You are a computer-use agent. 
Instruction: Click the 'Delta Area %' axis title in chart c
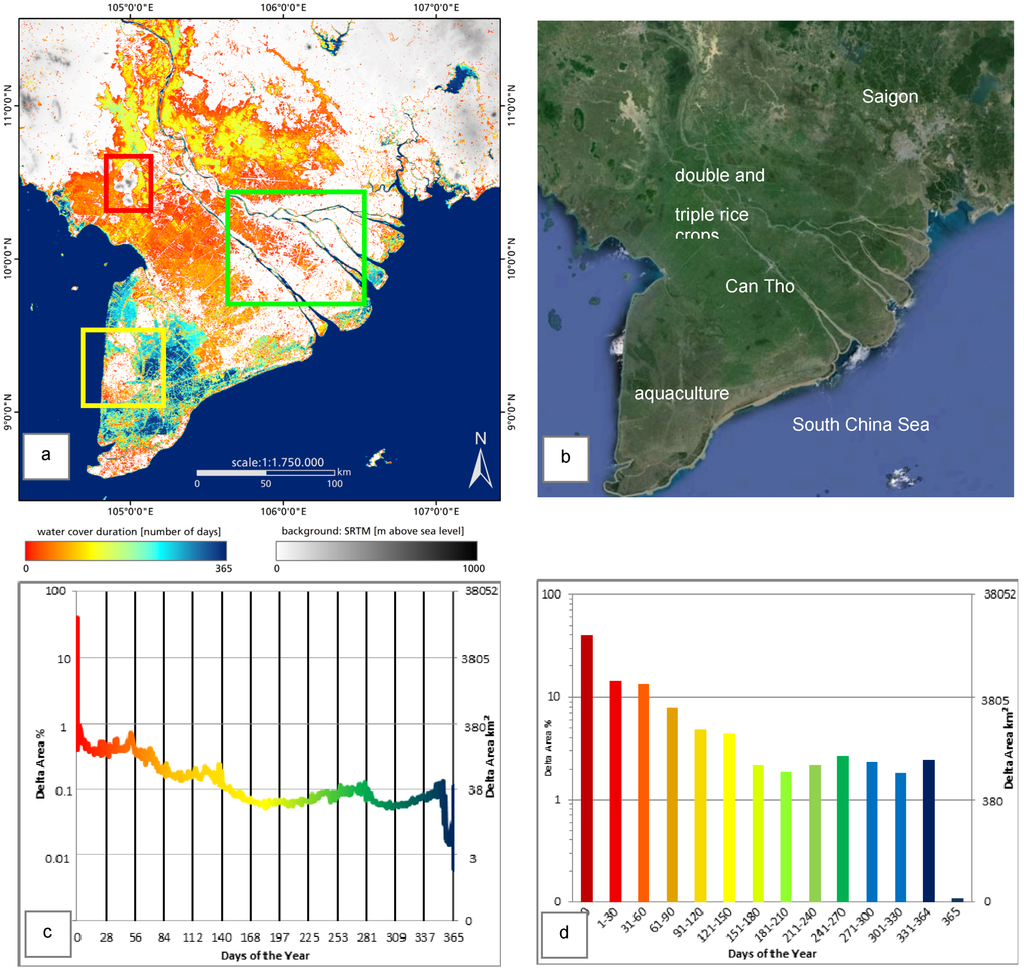(40, 763)
